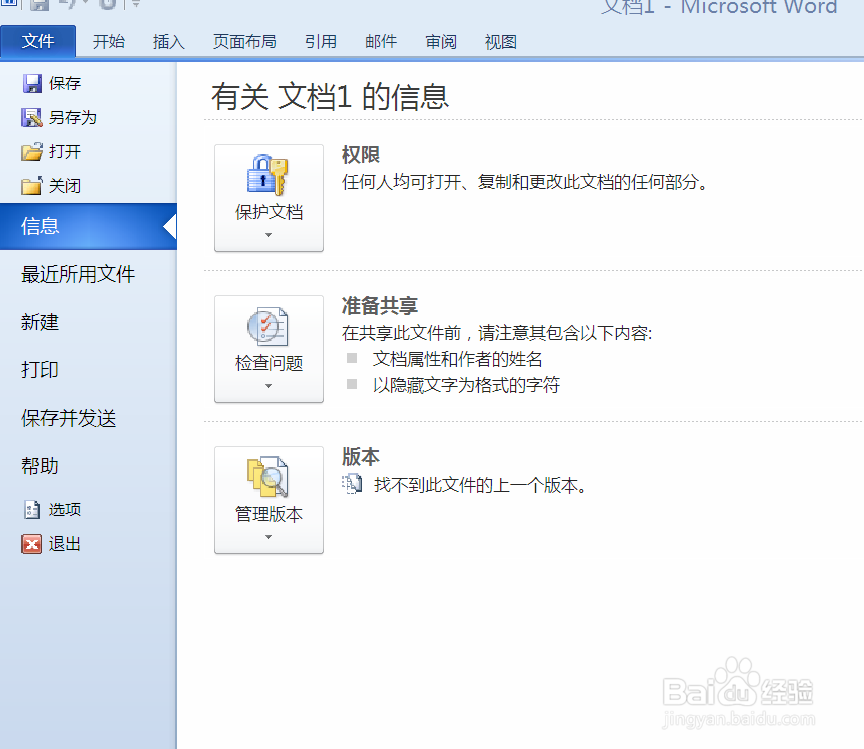Click the 选项 label

(x=64, y=509)
